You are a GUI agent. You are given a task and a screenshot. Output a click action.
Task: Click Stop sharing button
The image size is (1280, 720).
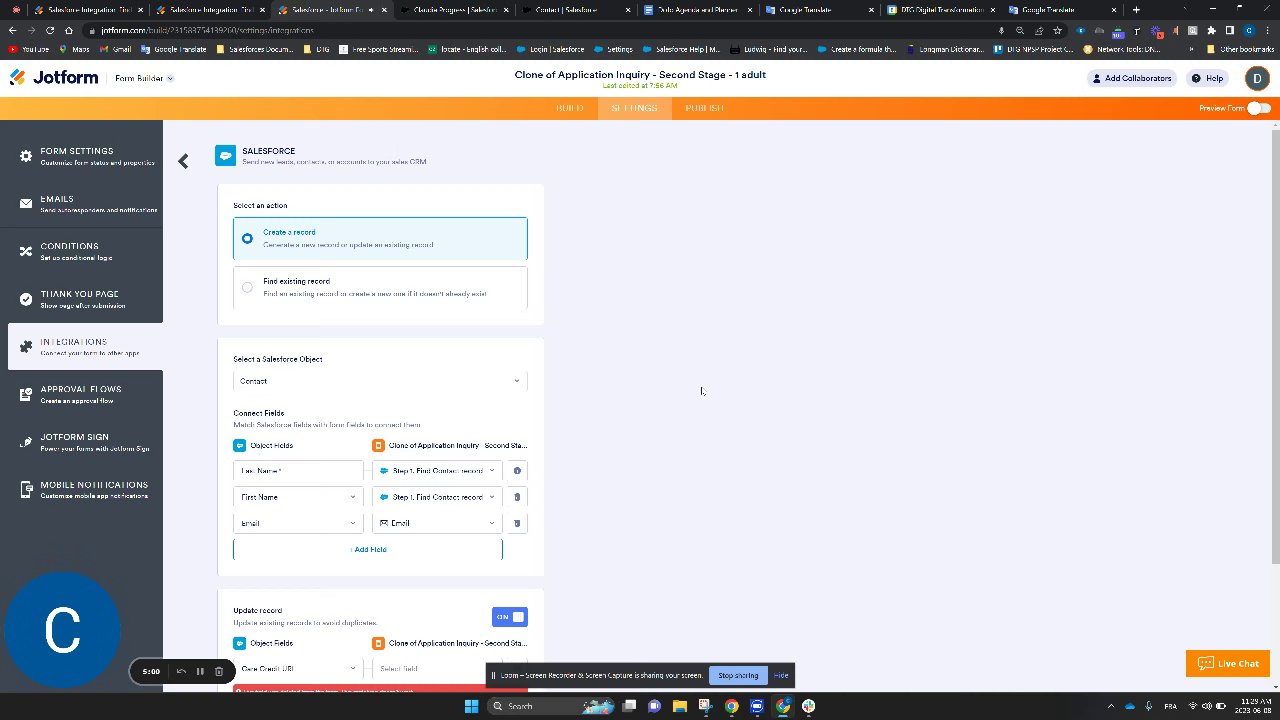coord(738,675)
